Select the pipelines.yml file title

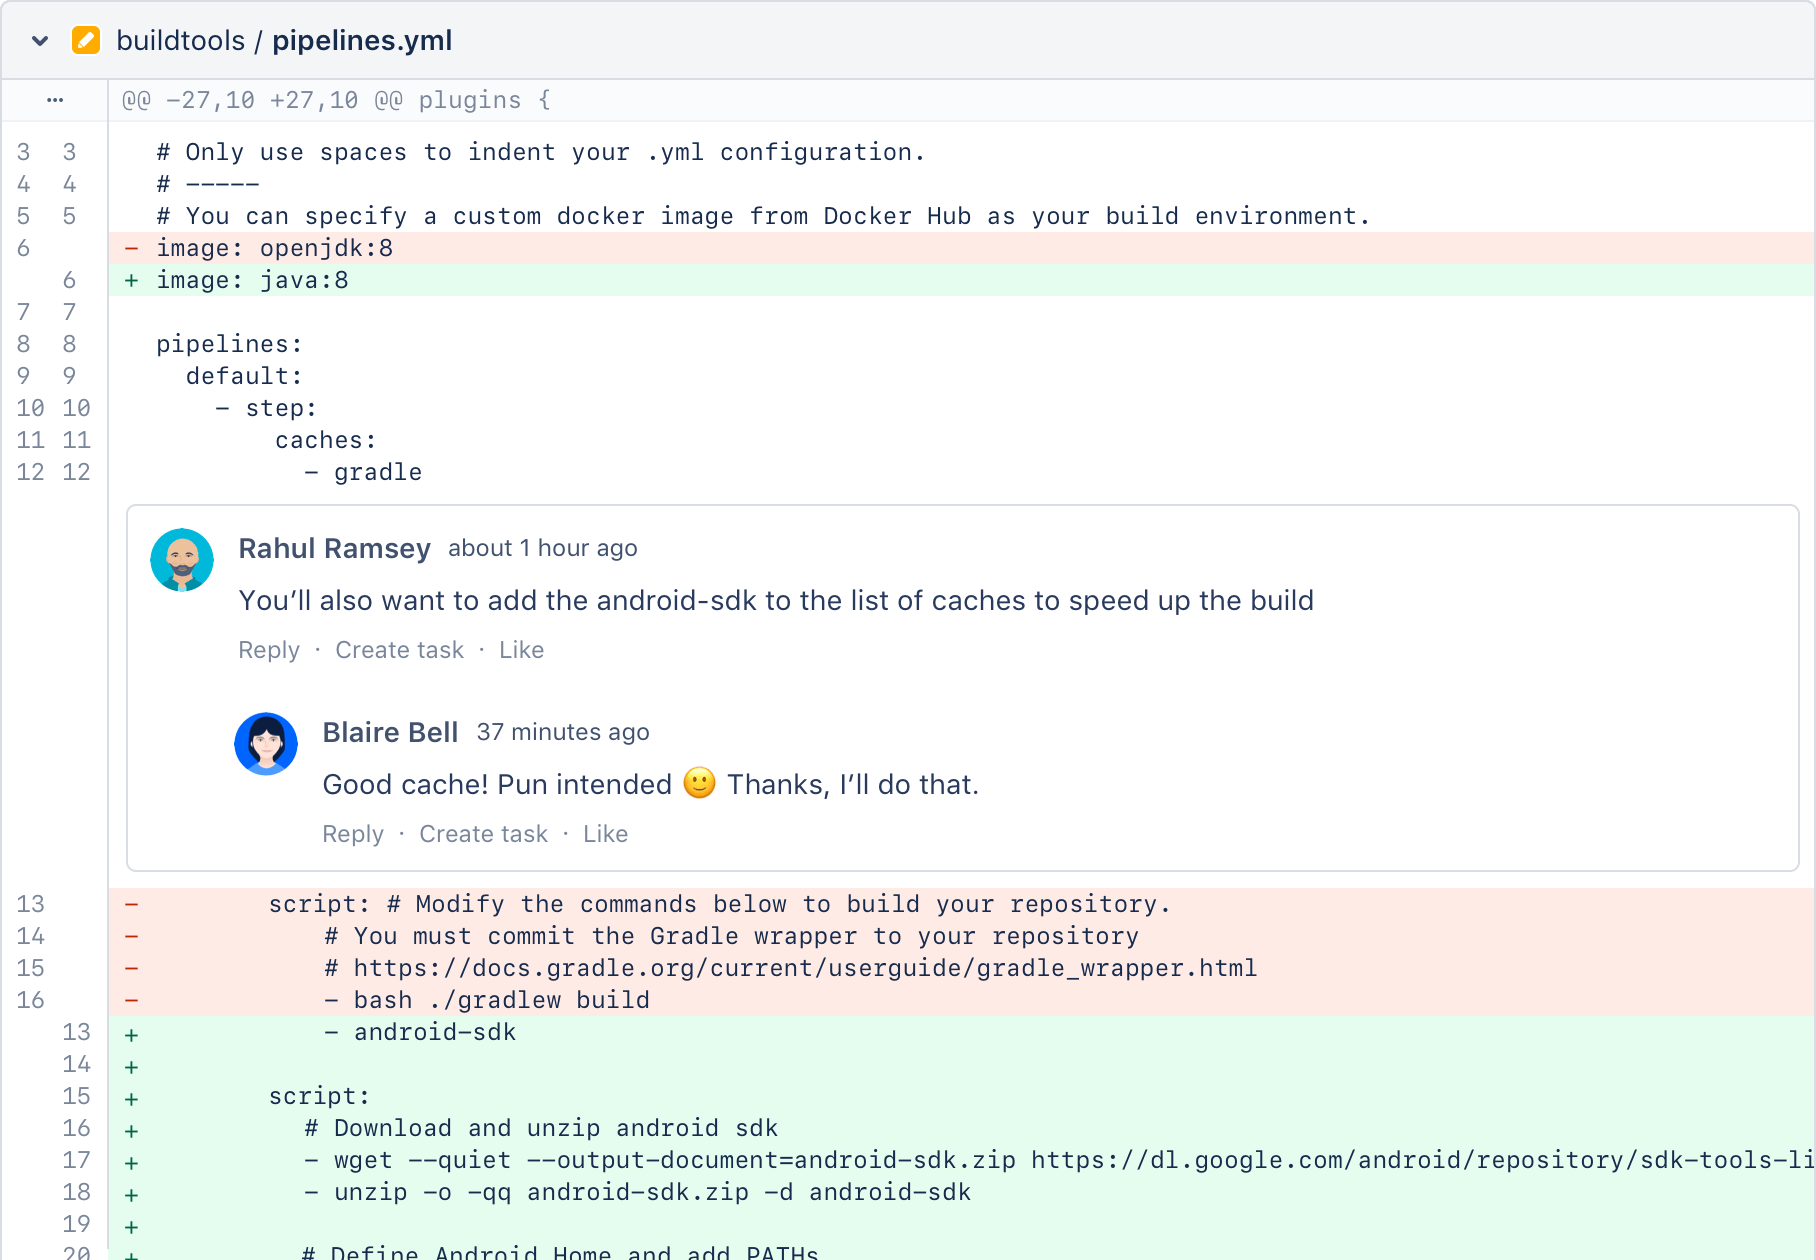tap(362, 41)
